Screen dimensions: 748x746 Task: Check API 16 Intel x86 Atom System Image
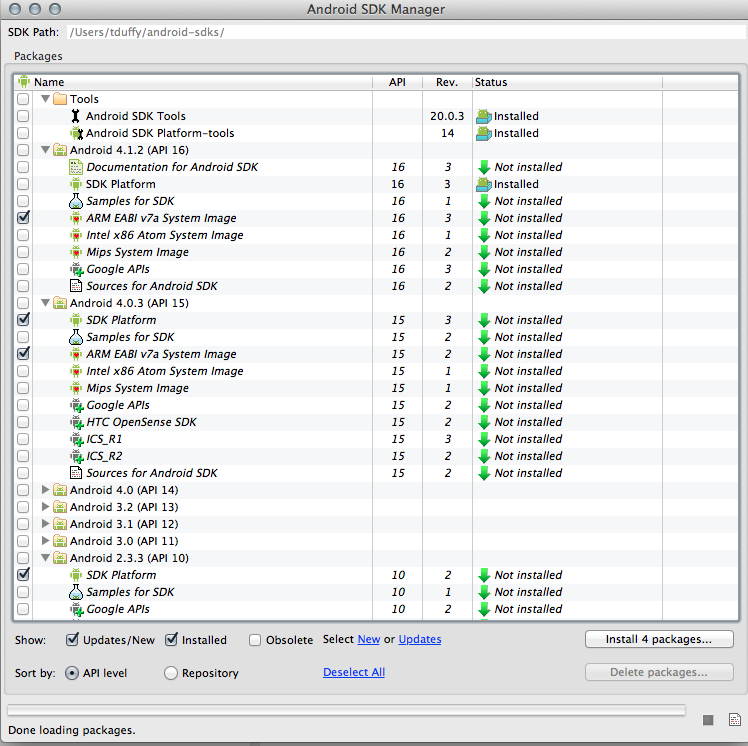(x=23, y=235)
